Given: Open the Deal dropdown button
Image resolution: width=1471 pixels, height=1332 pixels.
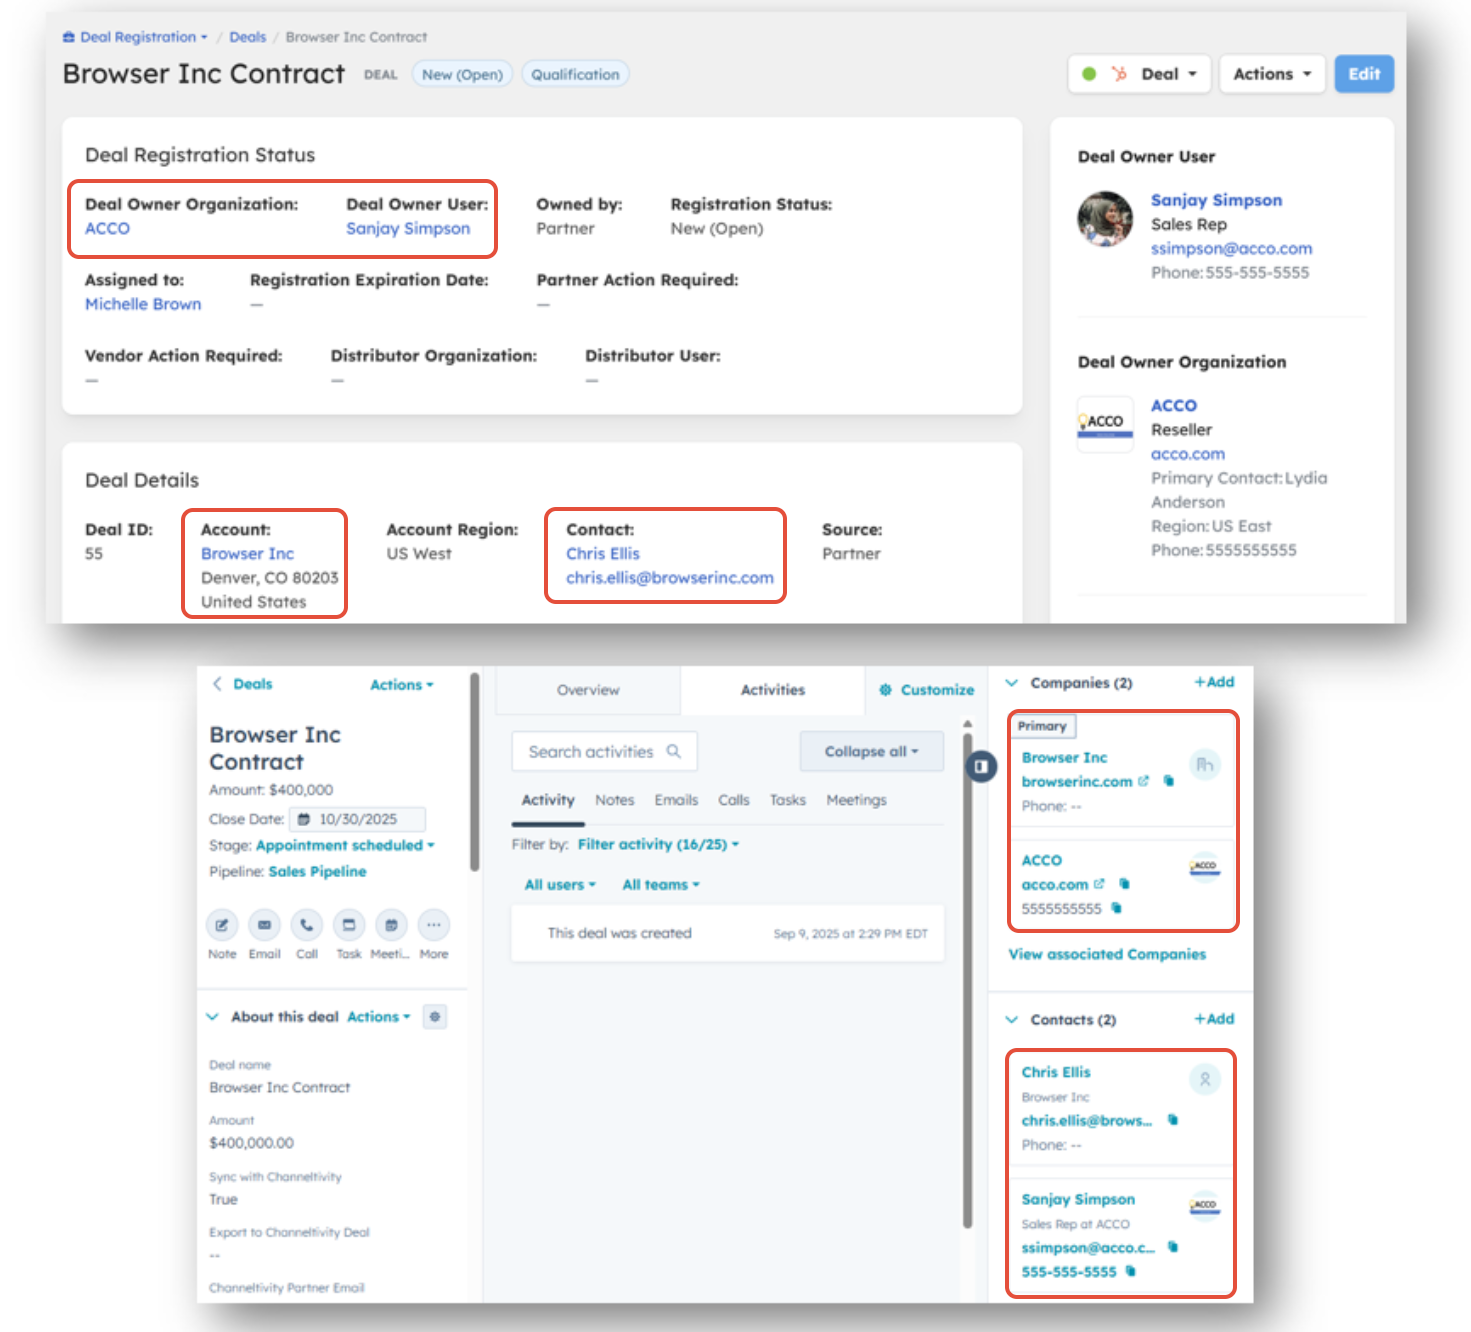Looking at the screenshot, I should tap(1140, 74).
